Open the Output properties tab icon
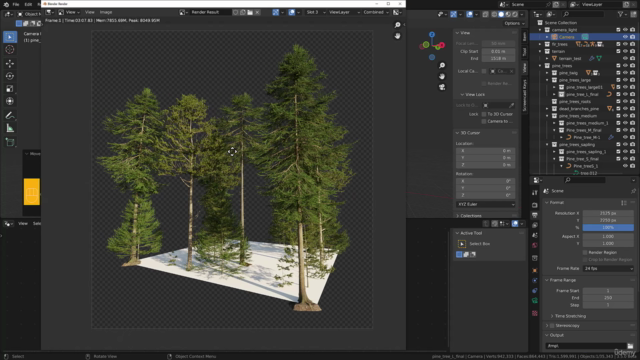 point(535,215)
